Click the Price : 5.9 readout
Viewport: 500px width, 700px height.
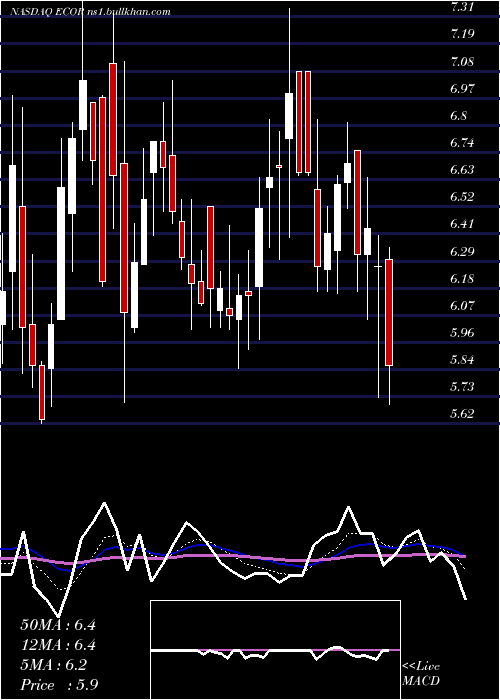(59, 685)
